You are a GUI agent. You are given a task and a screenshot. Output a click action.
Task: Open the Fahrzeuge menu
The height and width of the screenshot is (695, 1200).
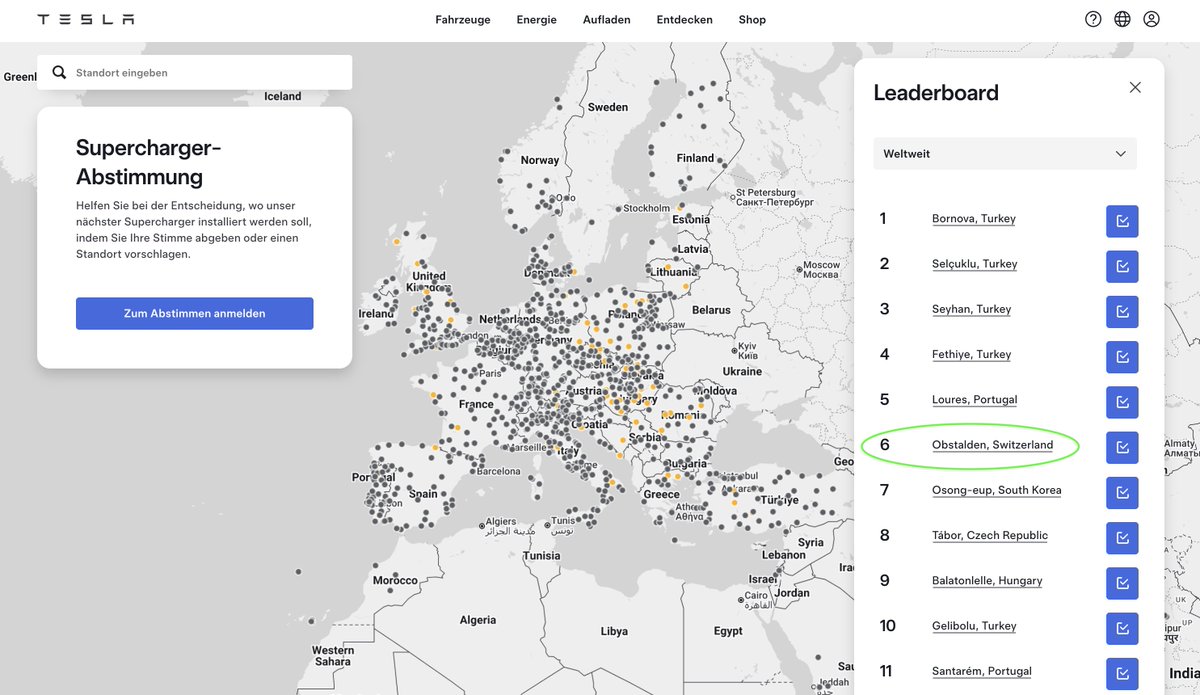coord(463,19)
